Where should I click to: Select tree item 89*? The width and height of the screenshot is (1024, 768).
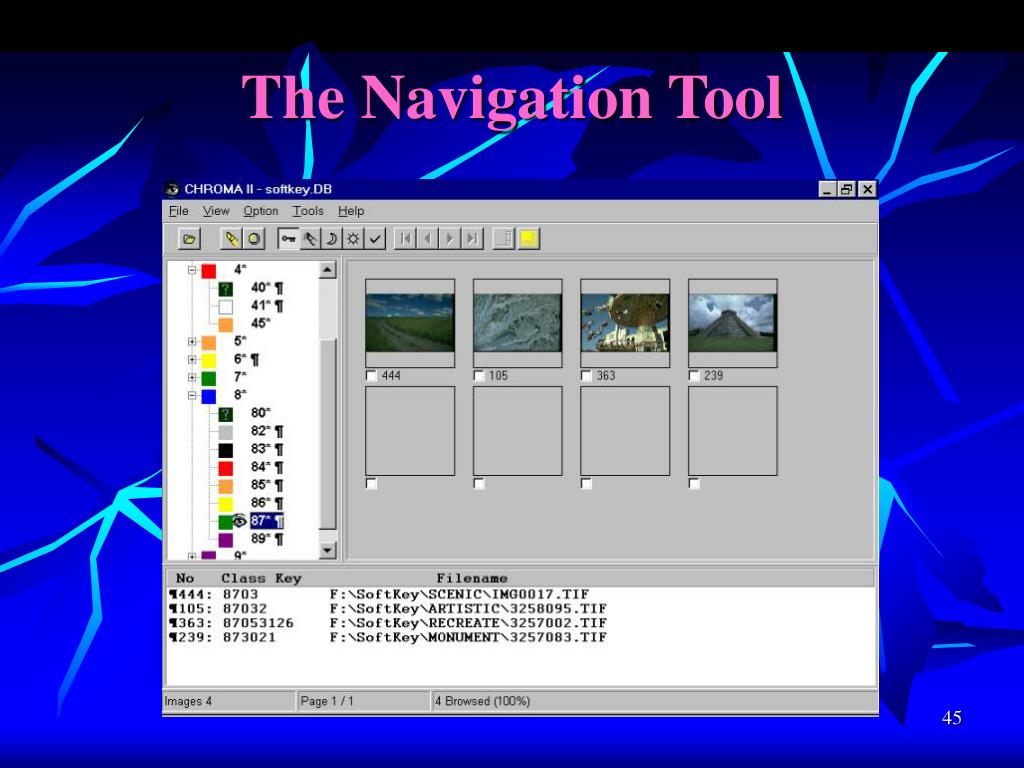point(267,539)
